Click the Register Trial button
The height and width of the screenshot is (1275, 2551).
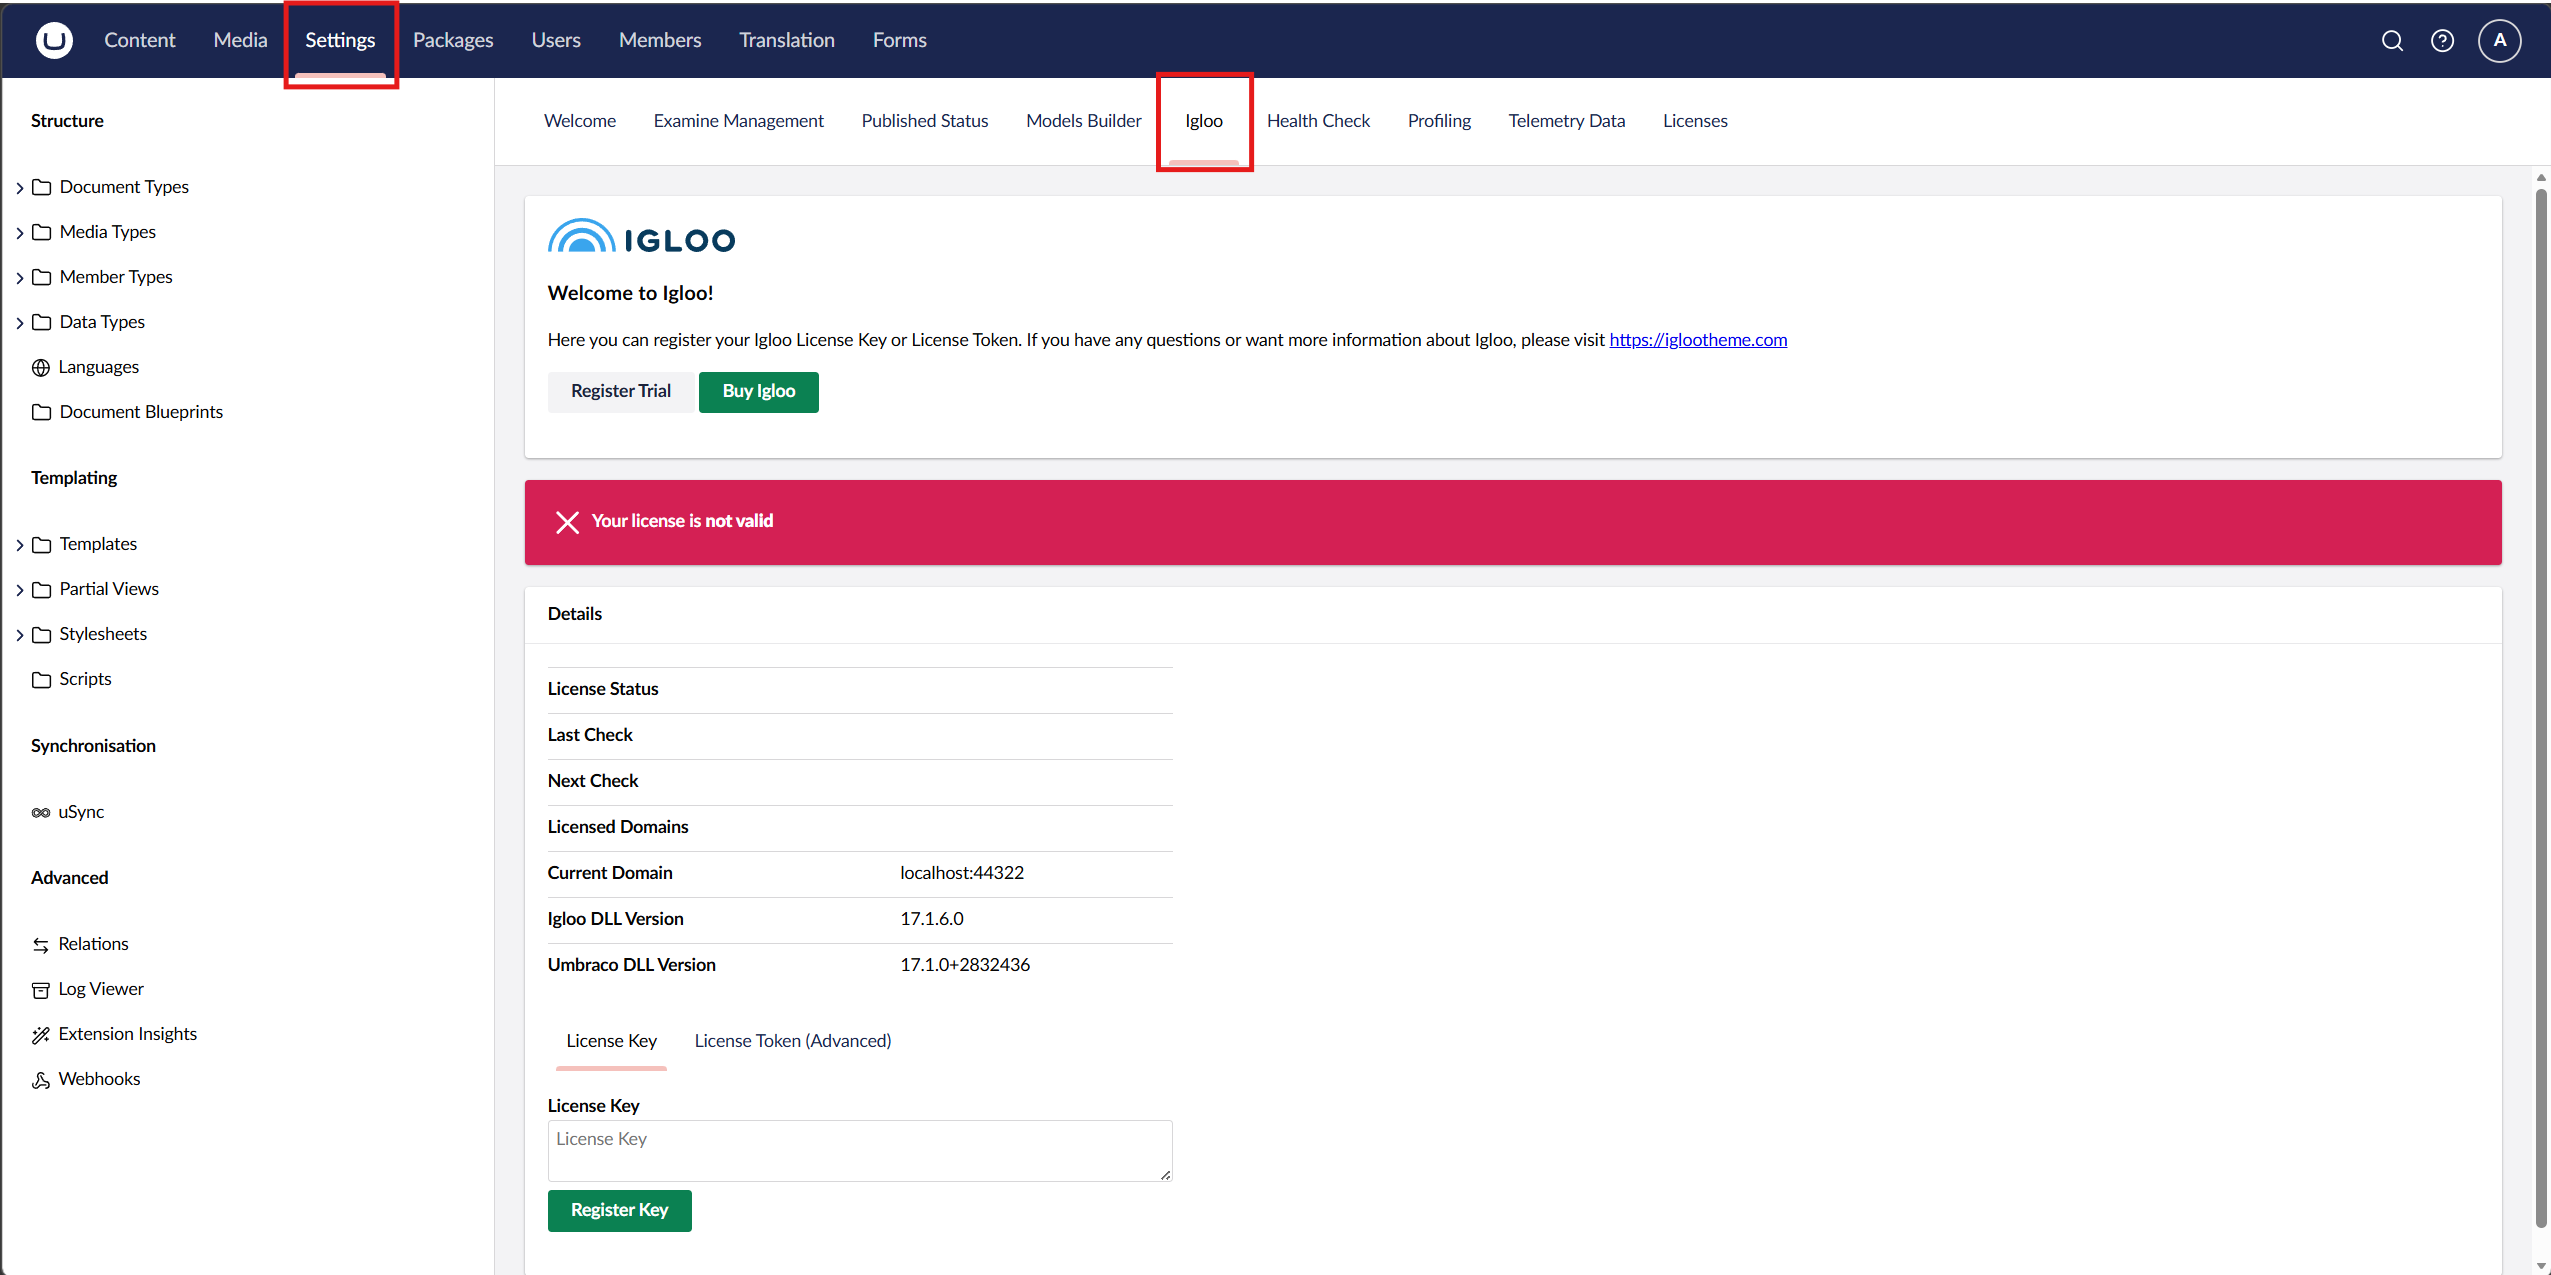620,391
